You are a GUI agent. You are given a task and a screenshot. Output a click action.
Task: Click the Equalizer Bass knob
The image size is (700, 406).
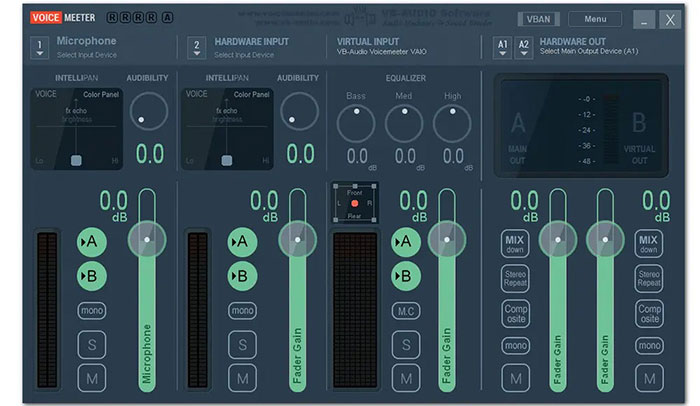click(x=356, y=123)
